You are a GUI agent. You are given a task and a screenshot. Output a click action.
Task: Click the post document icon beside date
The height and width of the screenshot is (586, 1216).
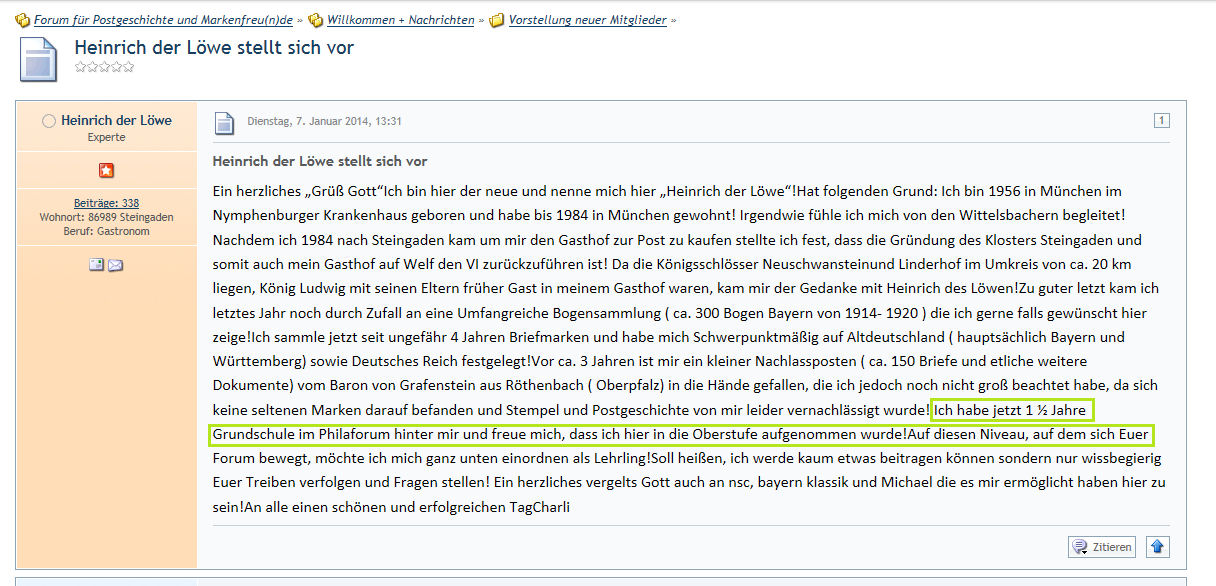(x=226, y=123)
